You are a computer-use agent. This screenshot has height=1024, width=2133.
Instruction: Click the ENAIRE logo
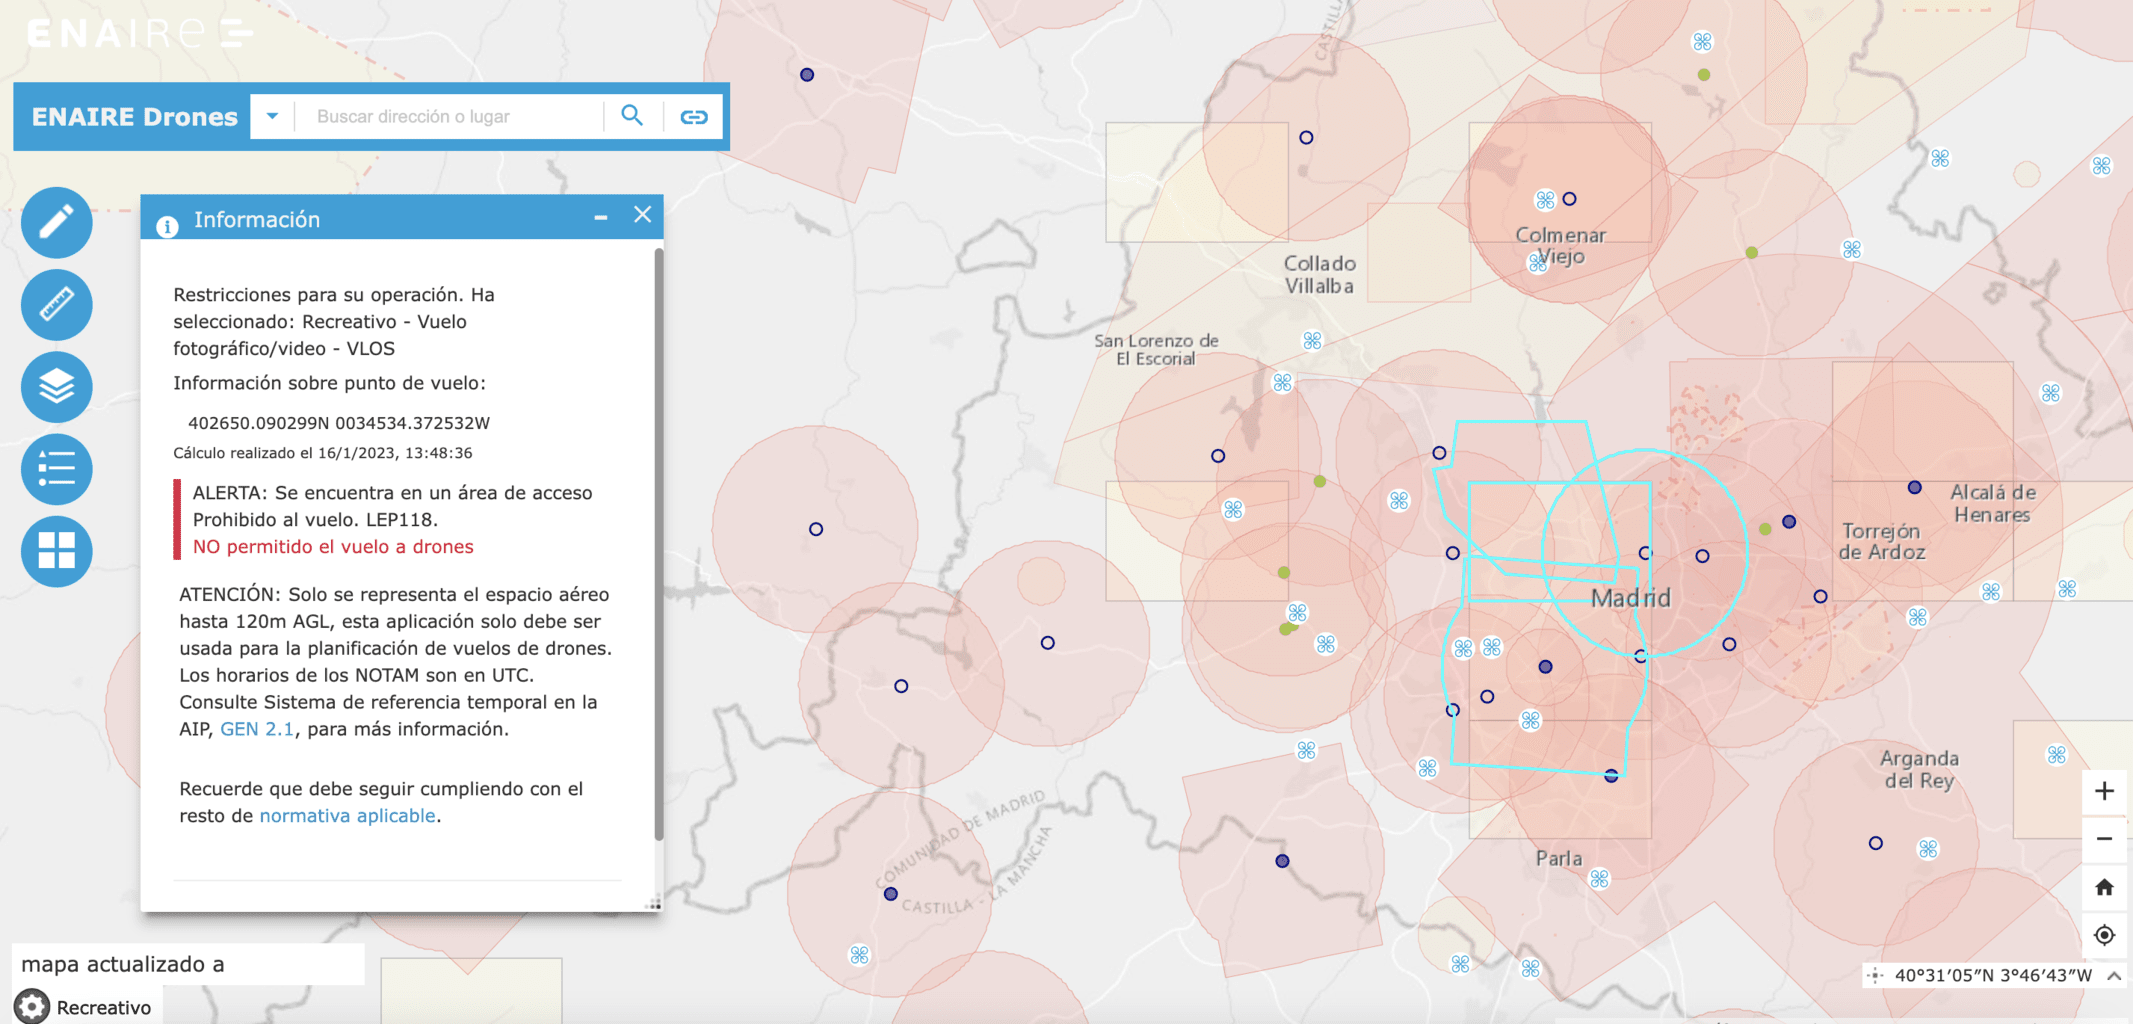140,33
